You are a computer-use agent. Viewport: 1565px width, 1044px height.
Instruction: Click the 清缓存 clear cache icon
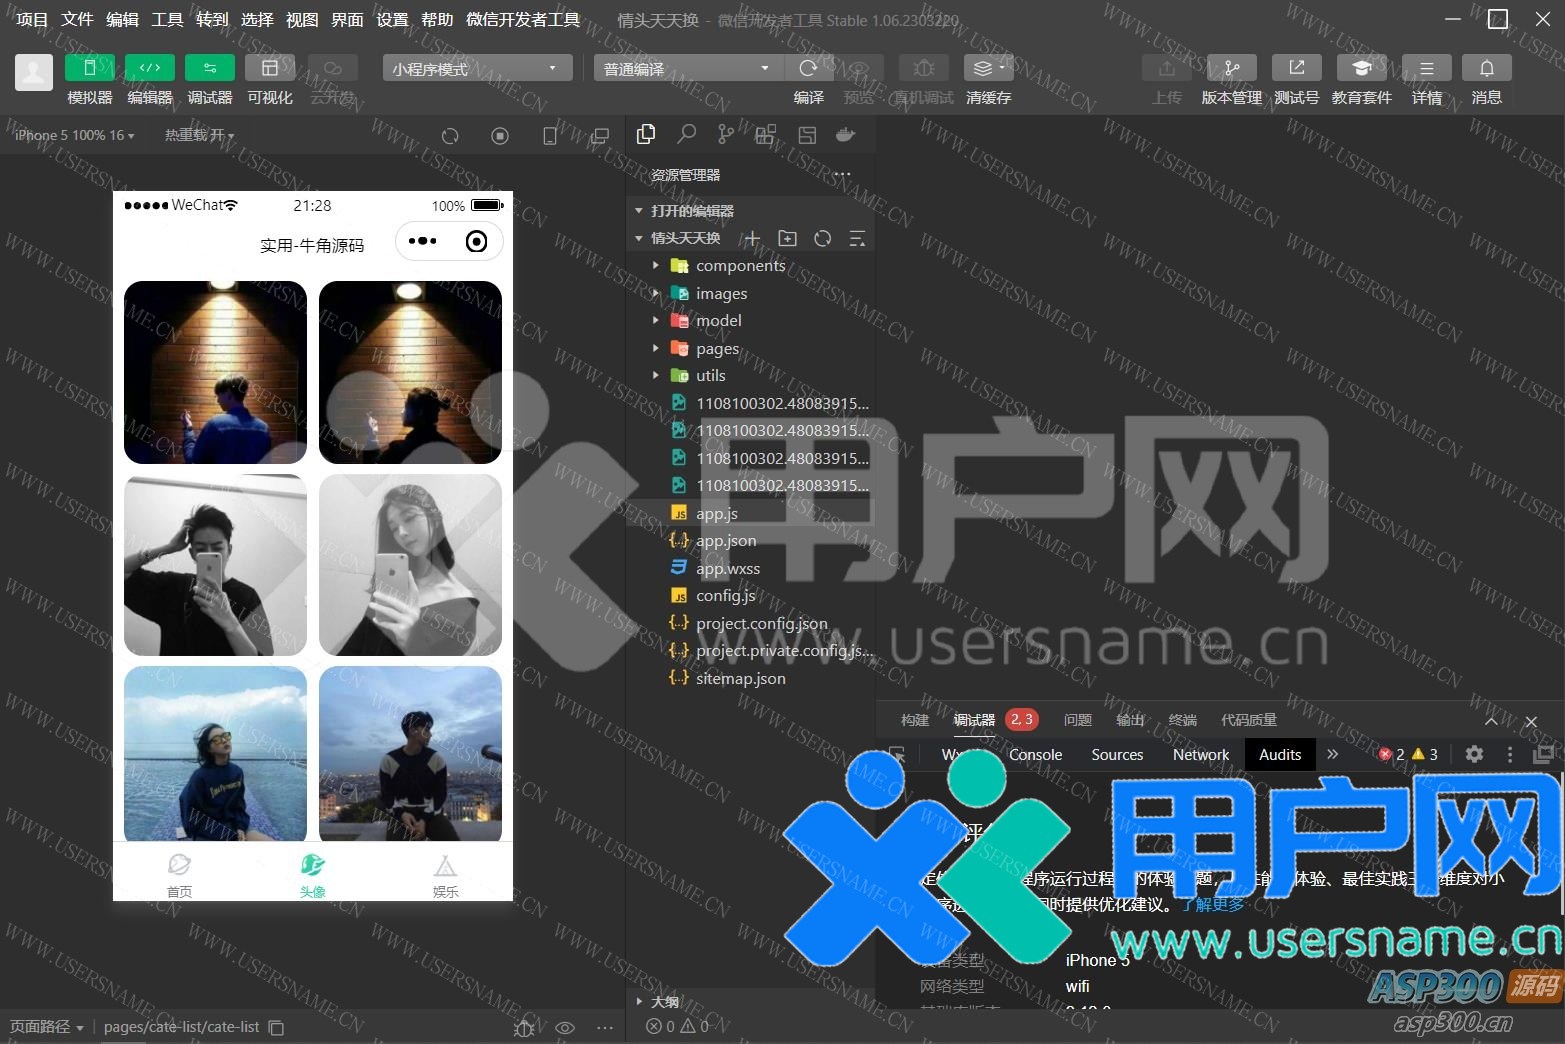(988, 68)
